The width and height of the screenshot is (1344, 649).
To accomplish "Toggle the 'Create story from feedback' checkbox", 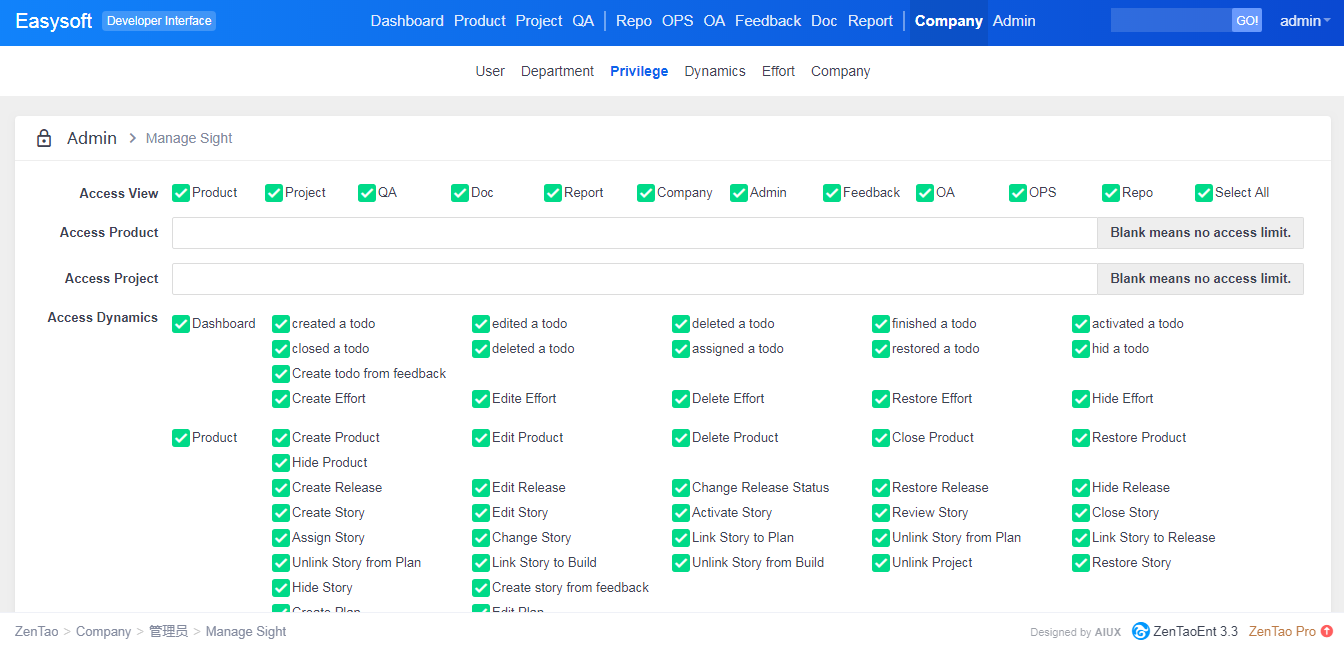I will click(481, 588).
